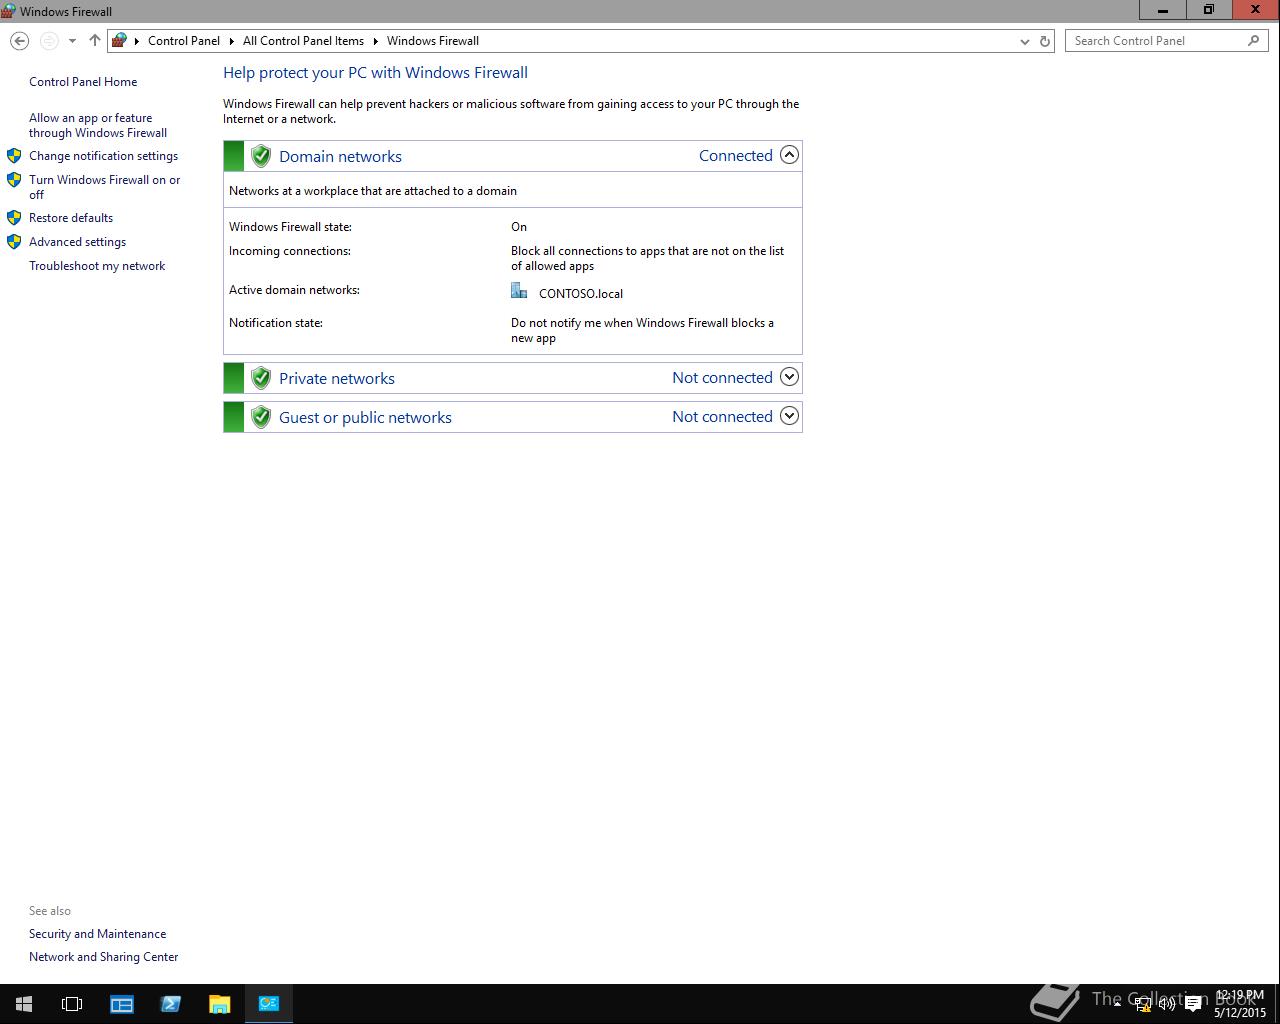This screenshot has height=1024, width=1280.
Task: Refresh the Windows Firewall page
Action: pos(1045,41)
